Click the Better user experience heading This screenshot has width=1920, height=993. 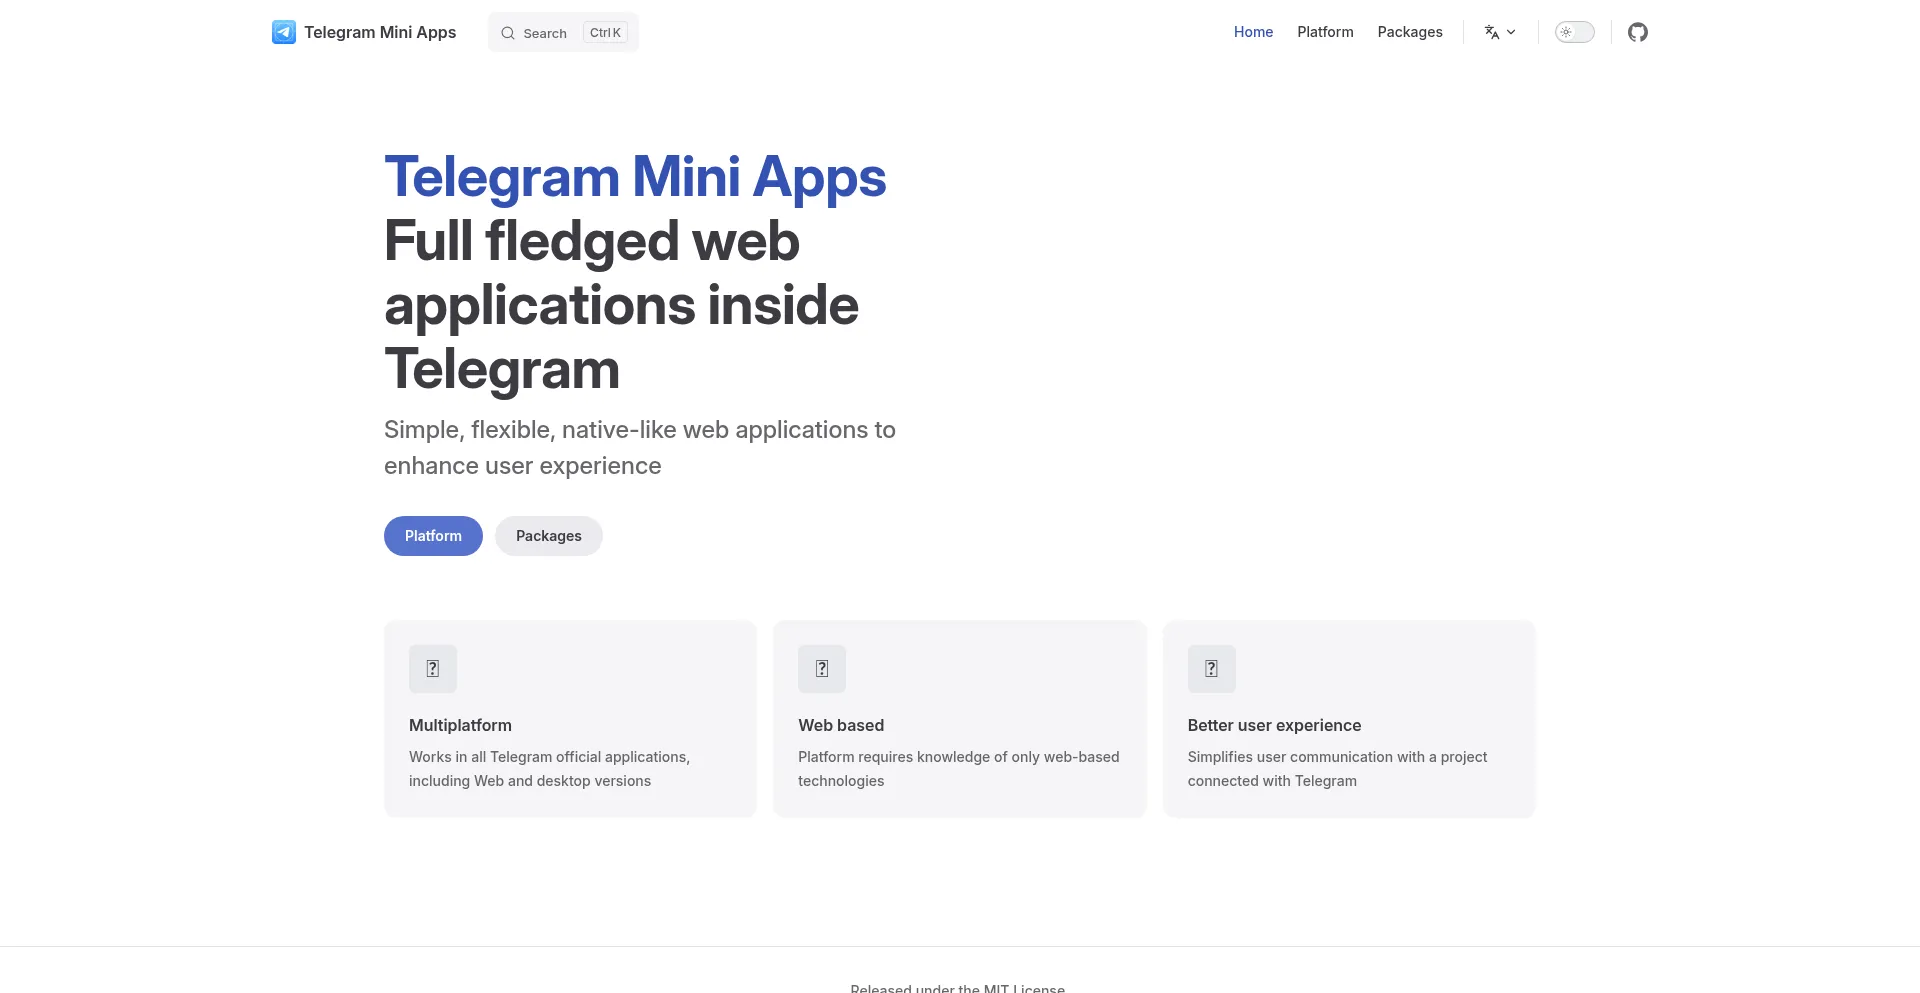click(1274, 725)
